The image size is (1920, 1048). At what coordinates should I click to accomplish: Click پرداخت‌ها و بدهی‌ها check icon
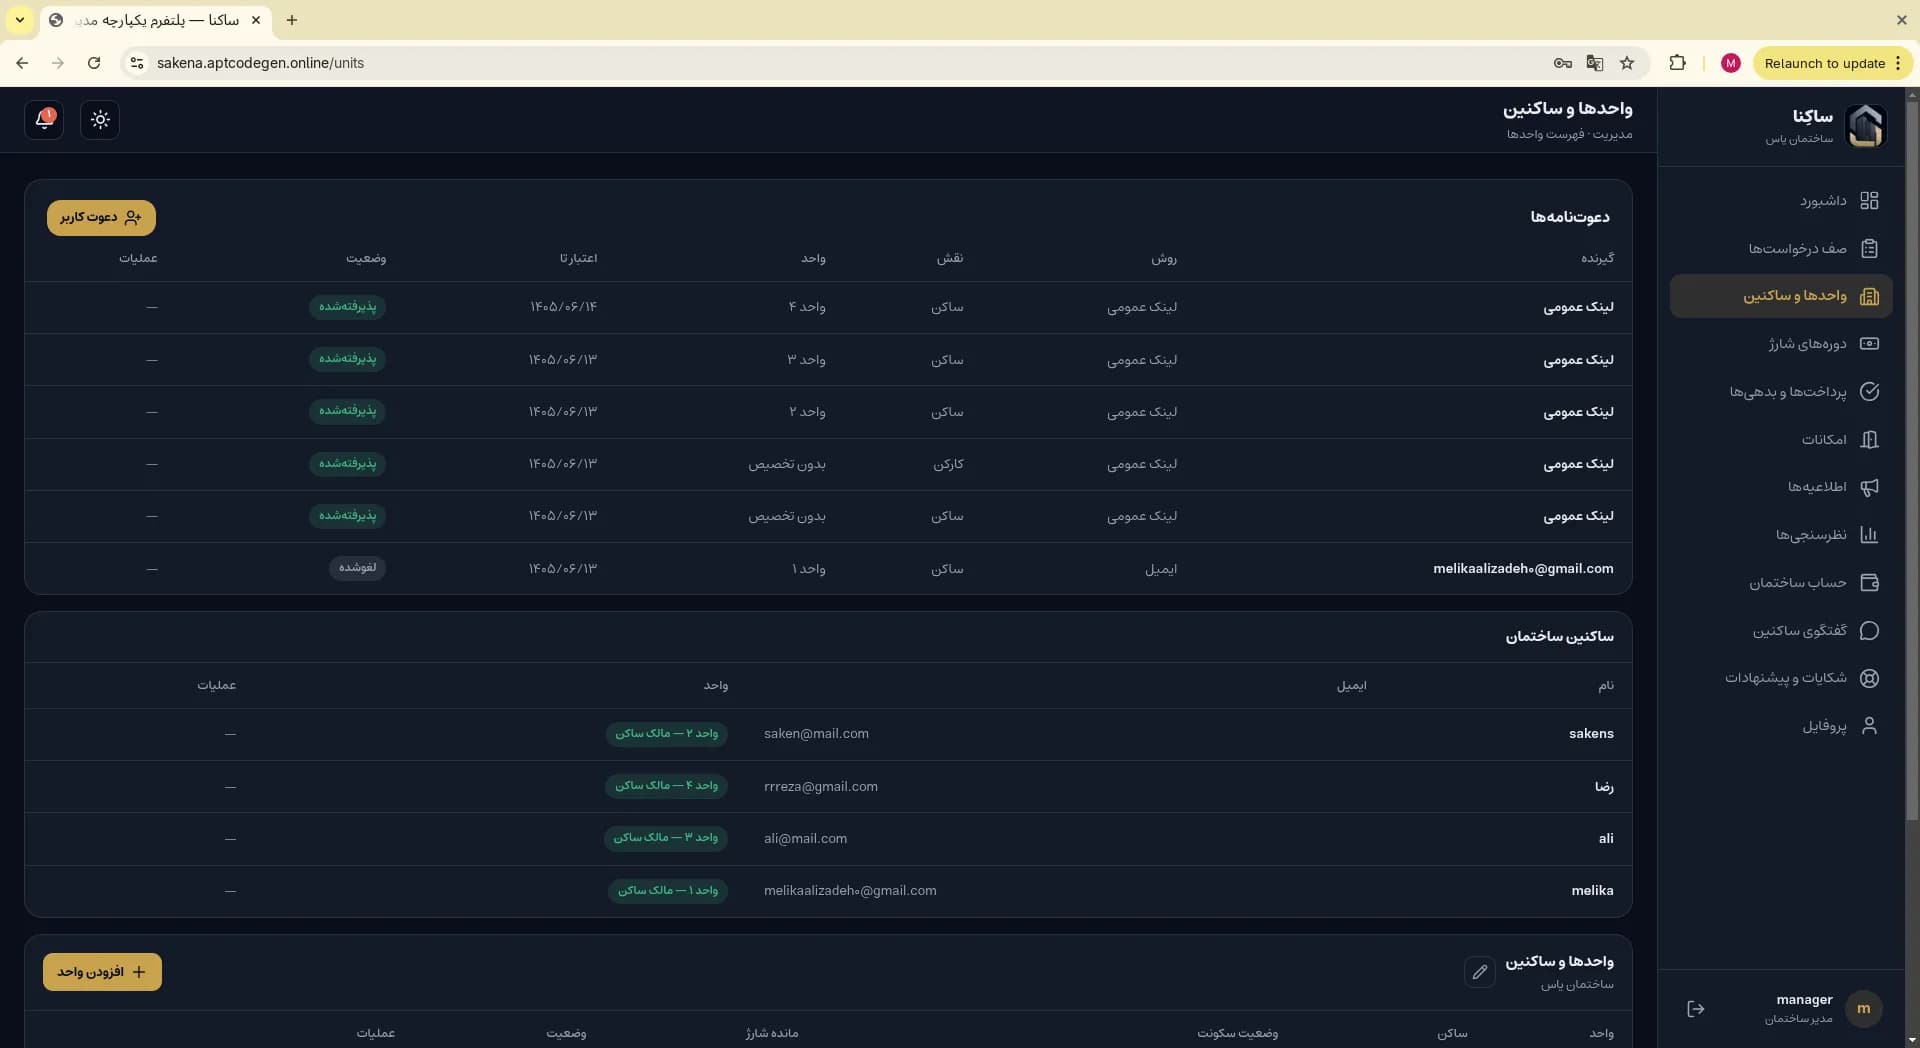click(x=1869, y=392)
